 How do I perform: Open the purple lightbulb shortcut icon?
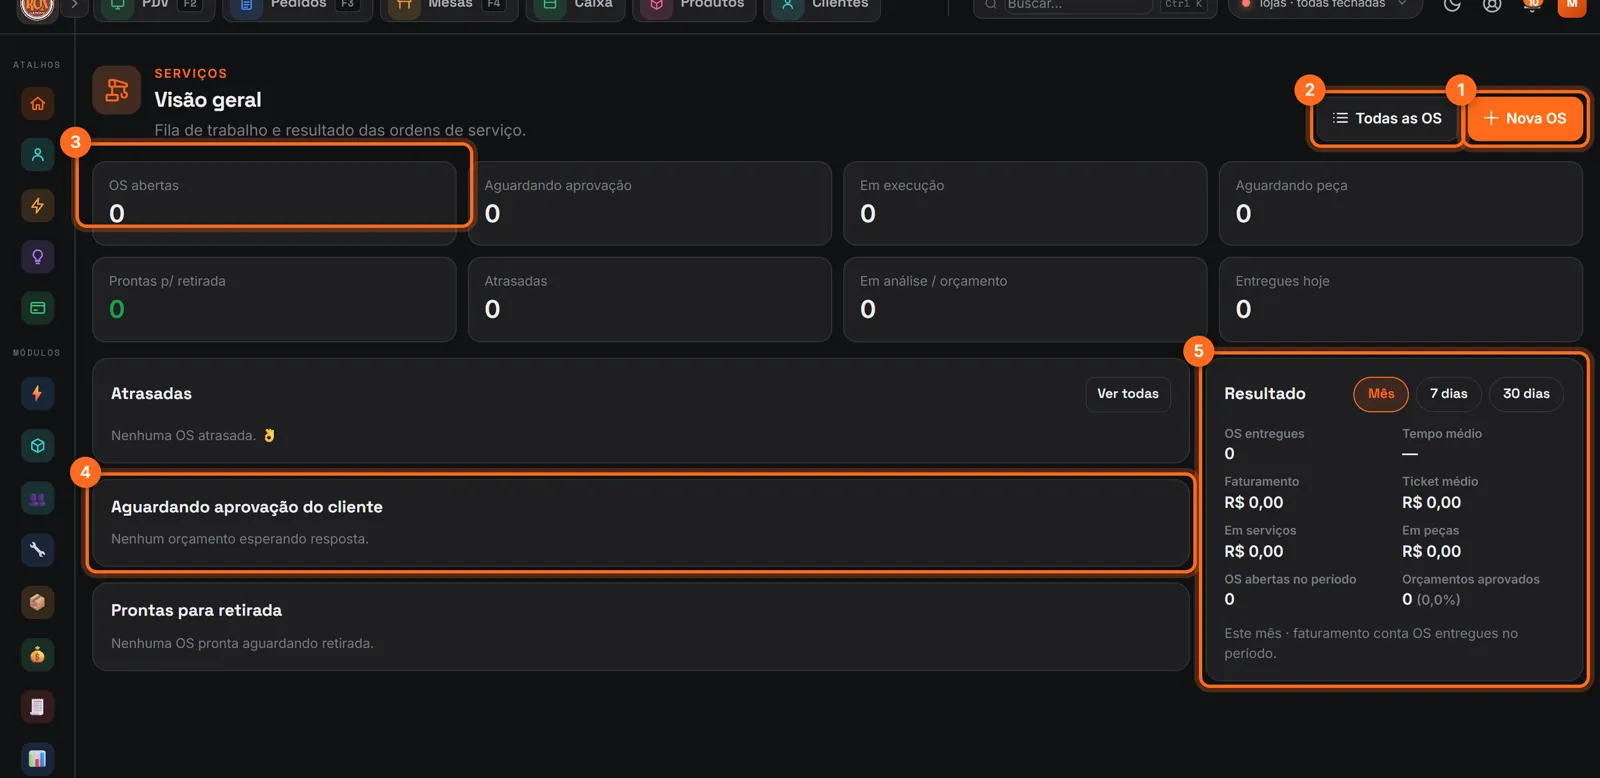37,257
